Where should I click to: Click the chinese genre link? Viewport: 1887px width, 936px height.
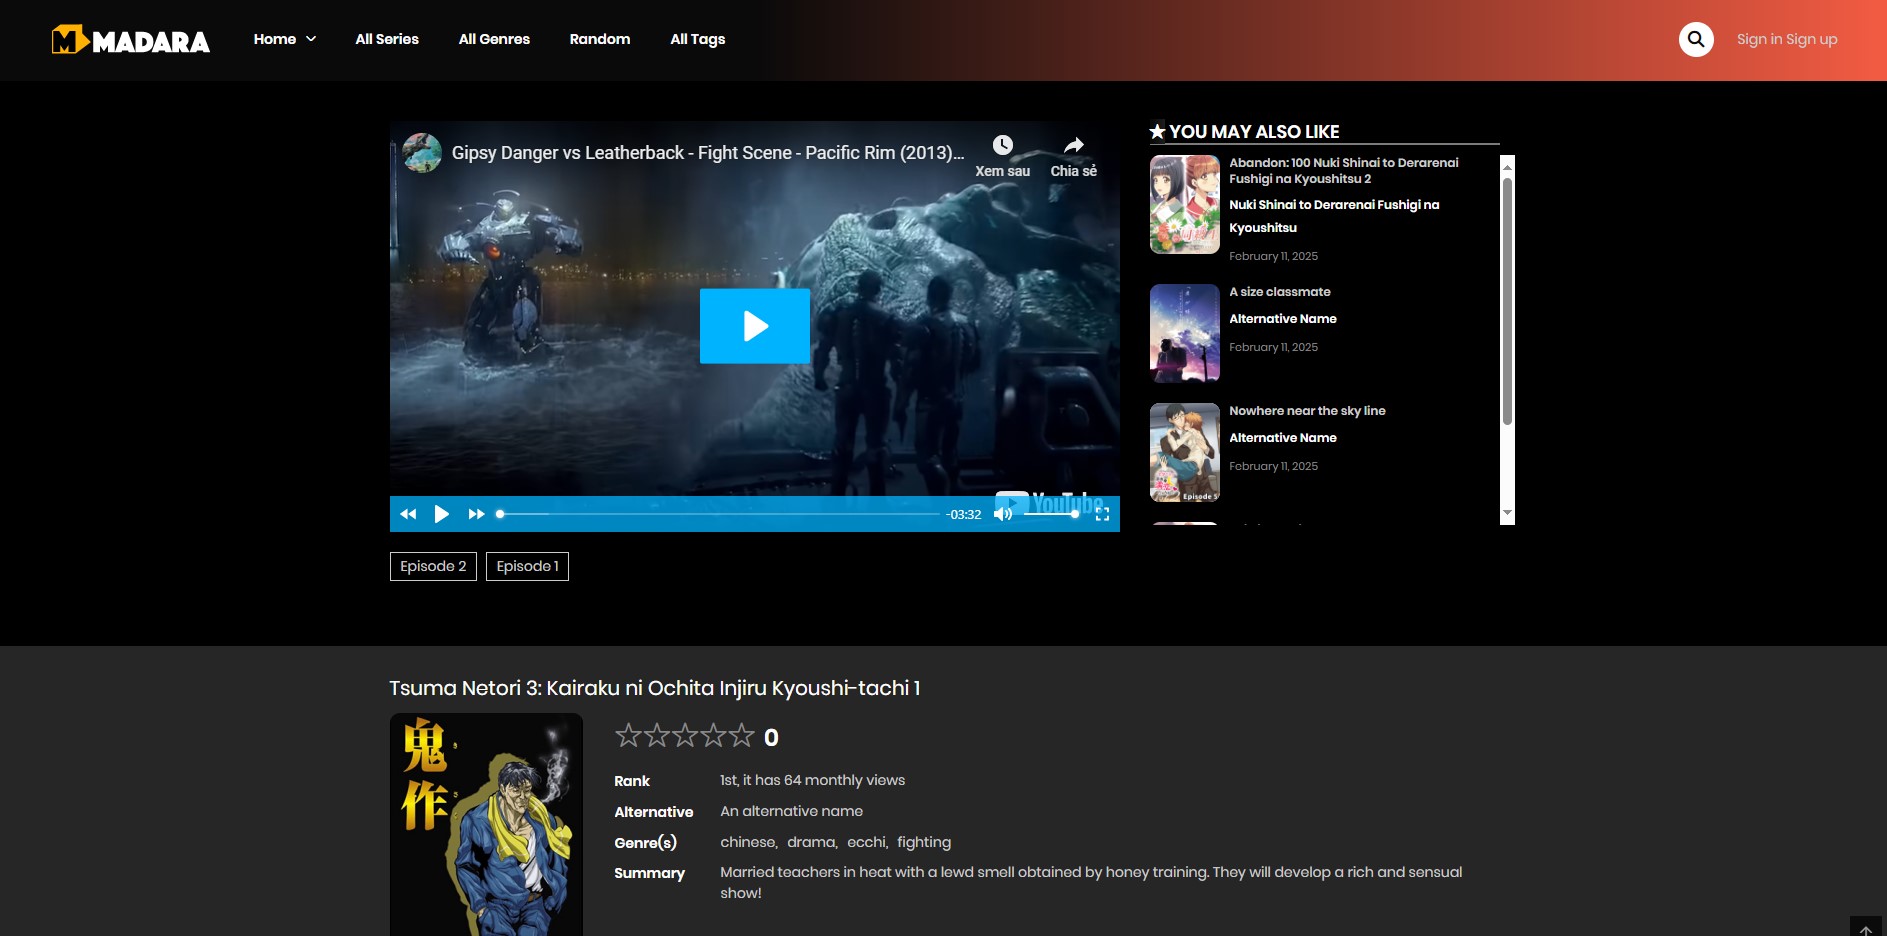pos(748,842)
